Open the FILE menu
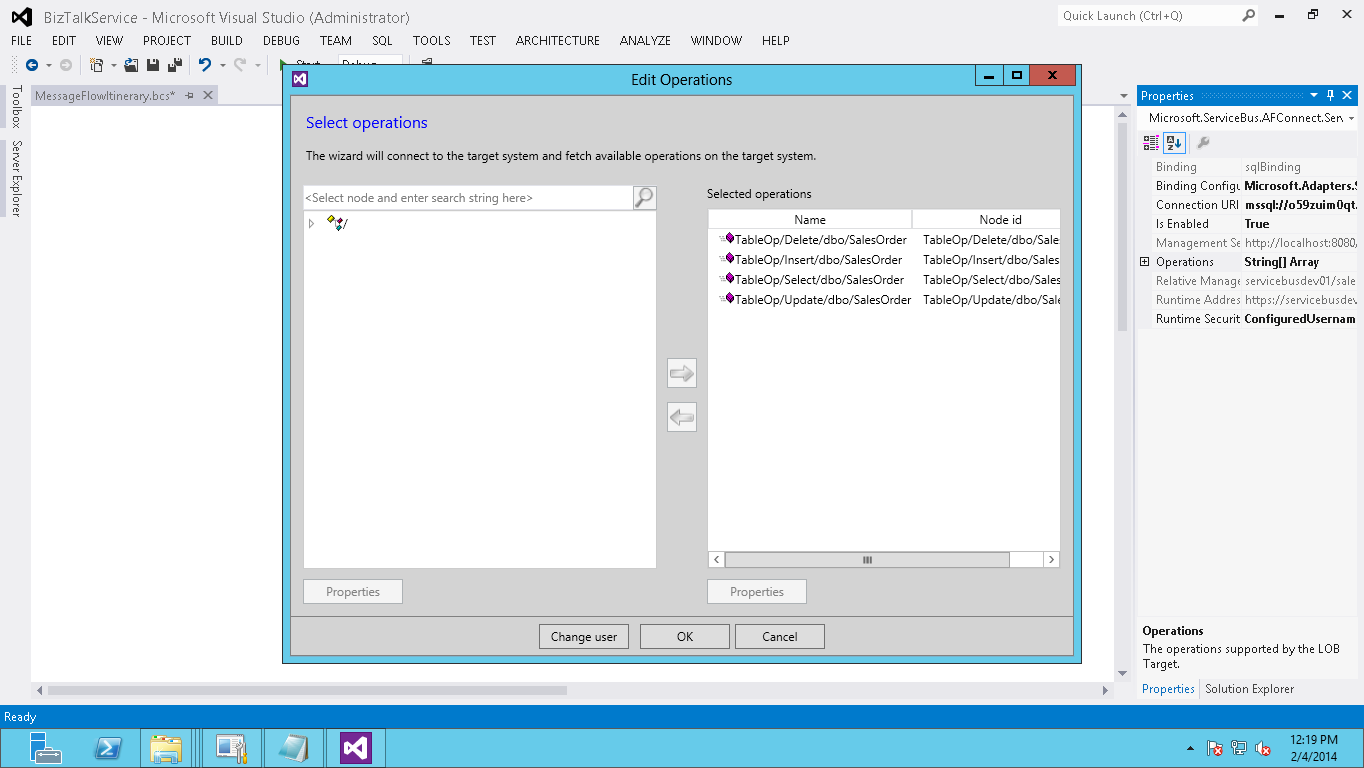 [22, 41]
